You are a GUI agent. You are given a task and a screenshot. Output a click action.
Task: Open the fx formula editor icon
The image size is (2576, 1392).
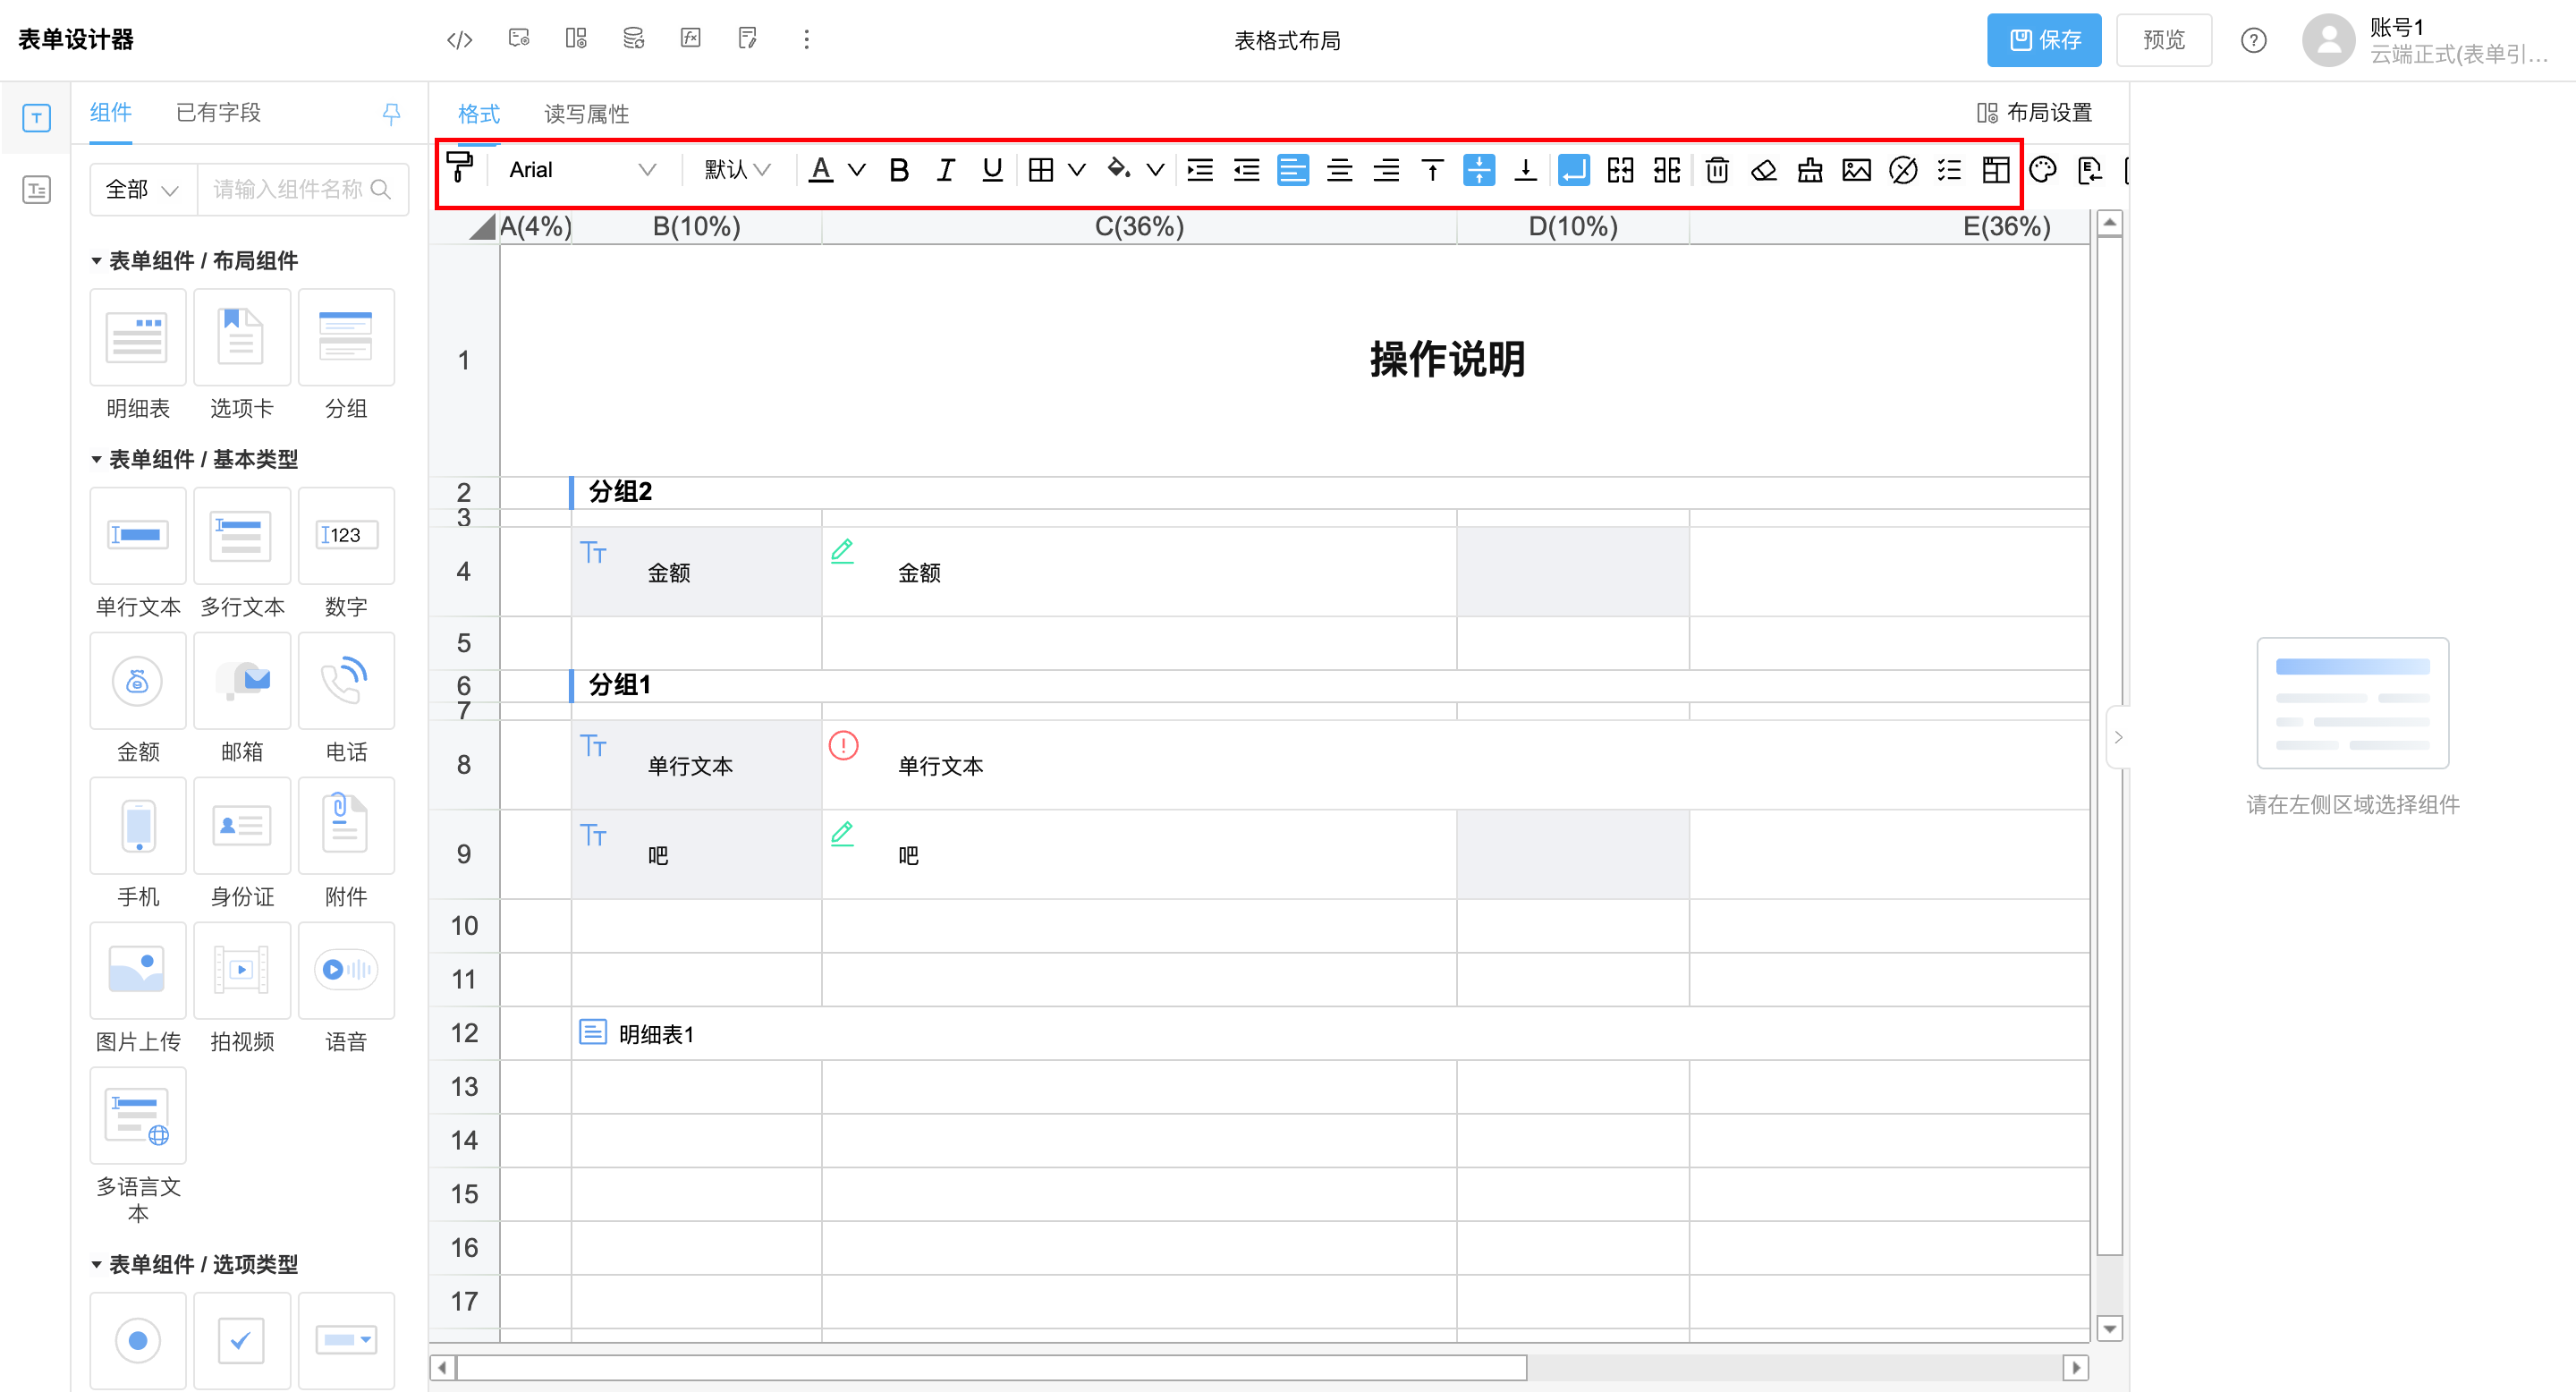pos(690,39)
